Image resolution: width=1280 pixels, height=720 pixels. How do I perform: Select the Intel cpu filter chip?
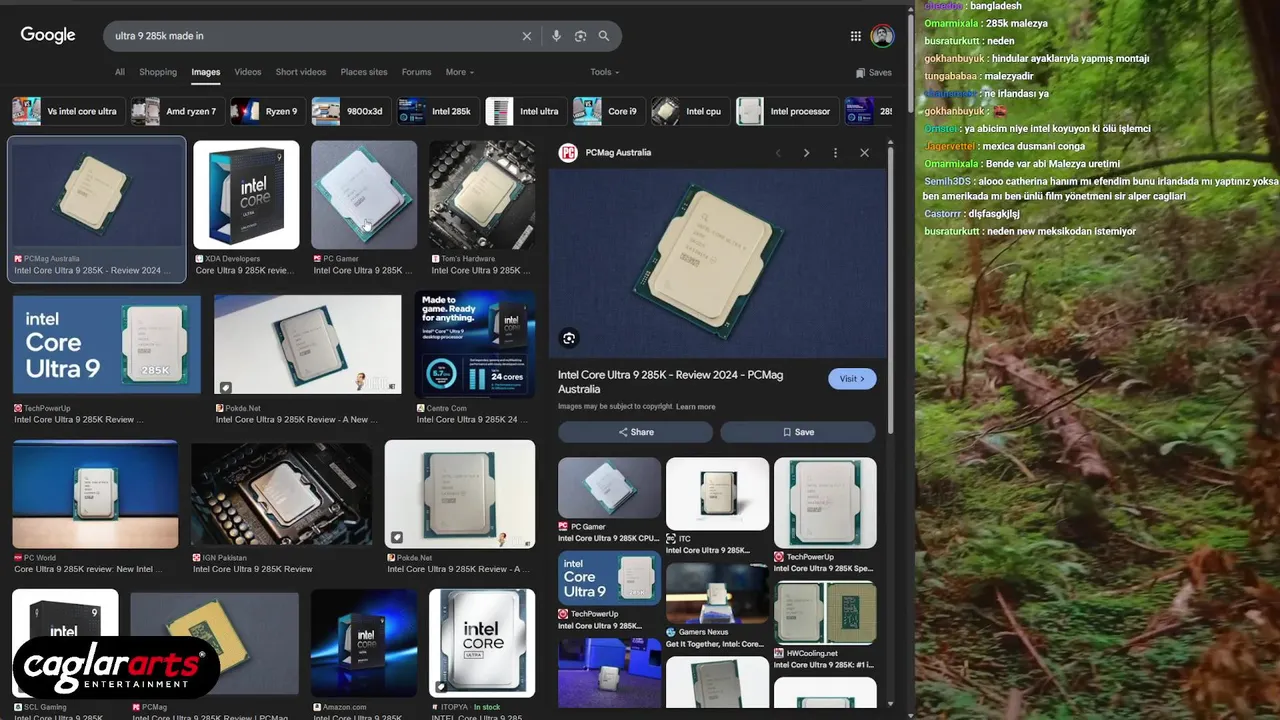click(689, 111)
